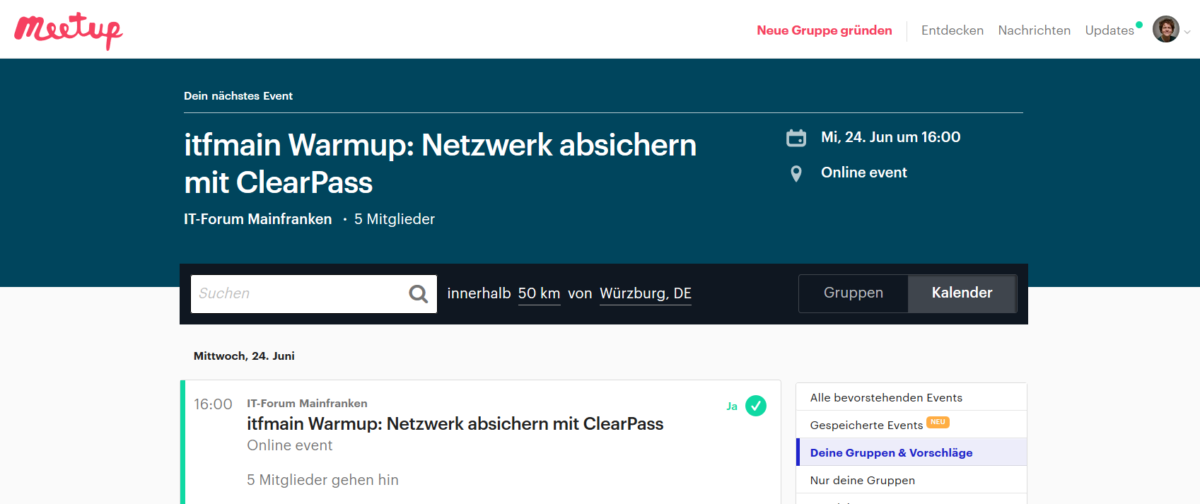Select Alle bevorstehenden Events filter
Screen dimensions: 1200x504
tap(911, 397)
